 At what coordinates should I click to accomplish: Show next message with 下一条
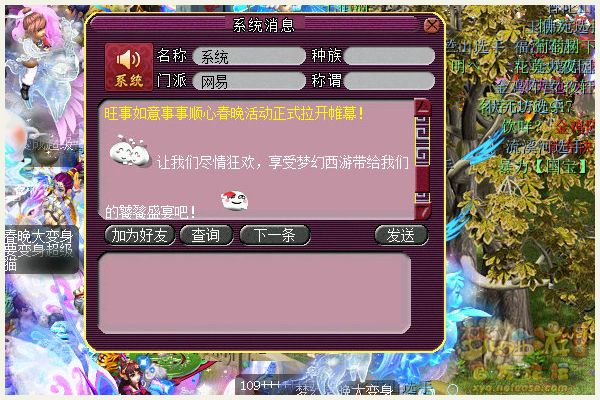[275, 235]
